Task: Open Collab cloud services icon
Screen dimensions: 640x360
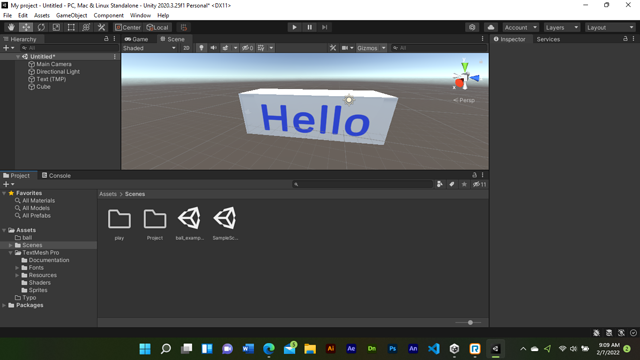Action: 491,27
